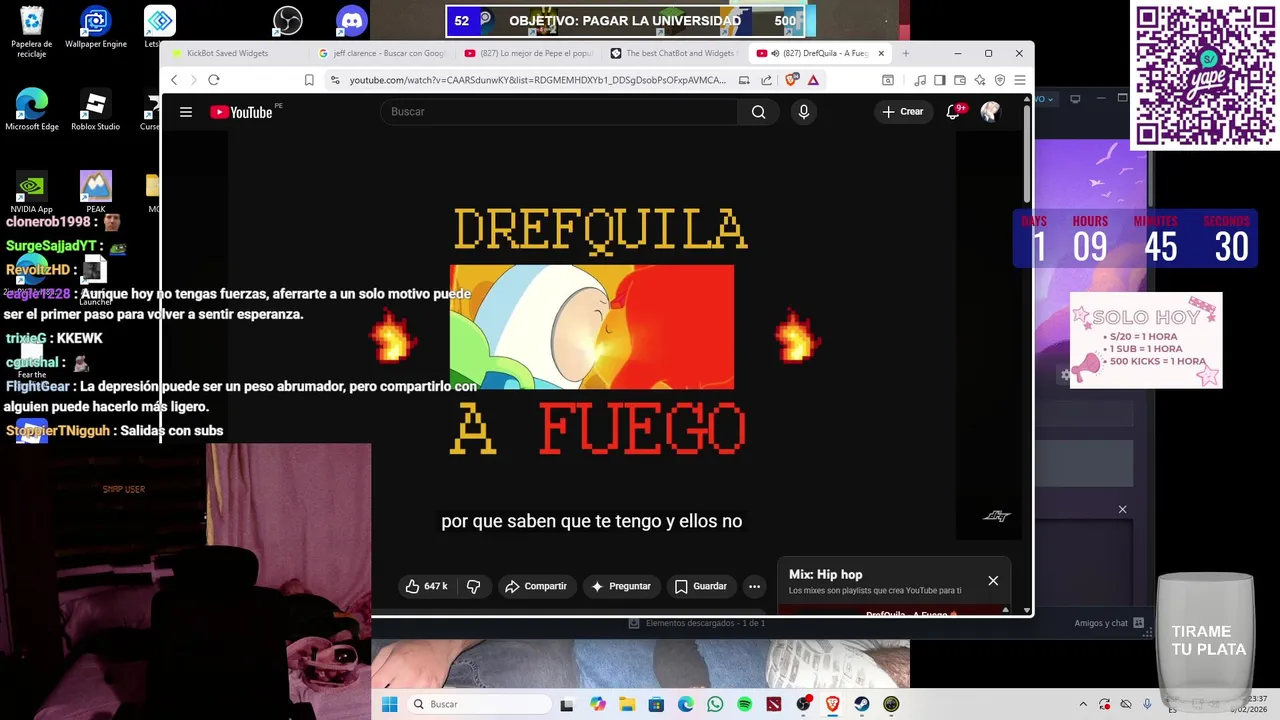Close the DrefQuila - A Fuego tab

[x=881, y=53]
